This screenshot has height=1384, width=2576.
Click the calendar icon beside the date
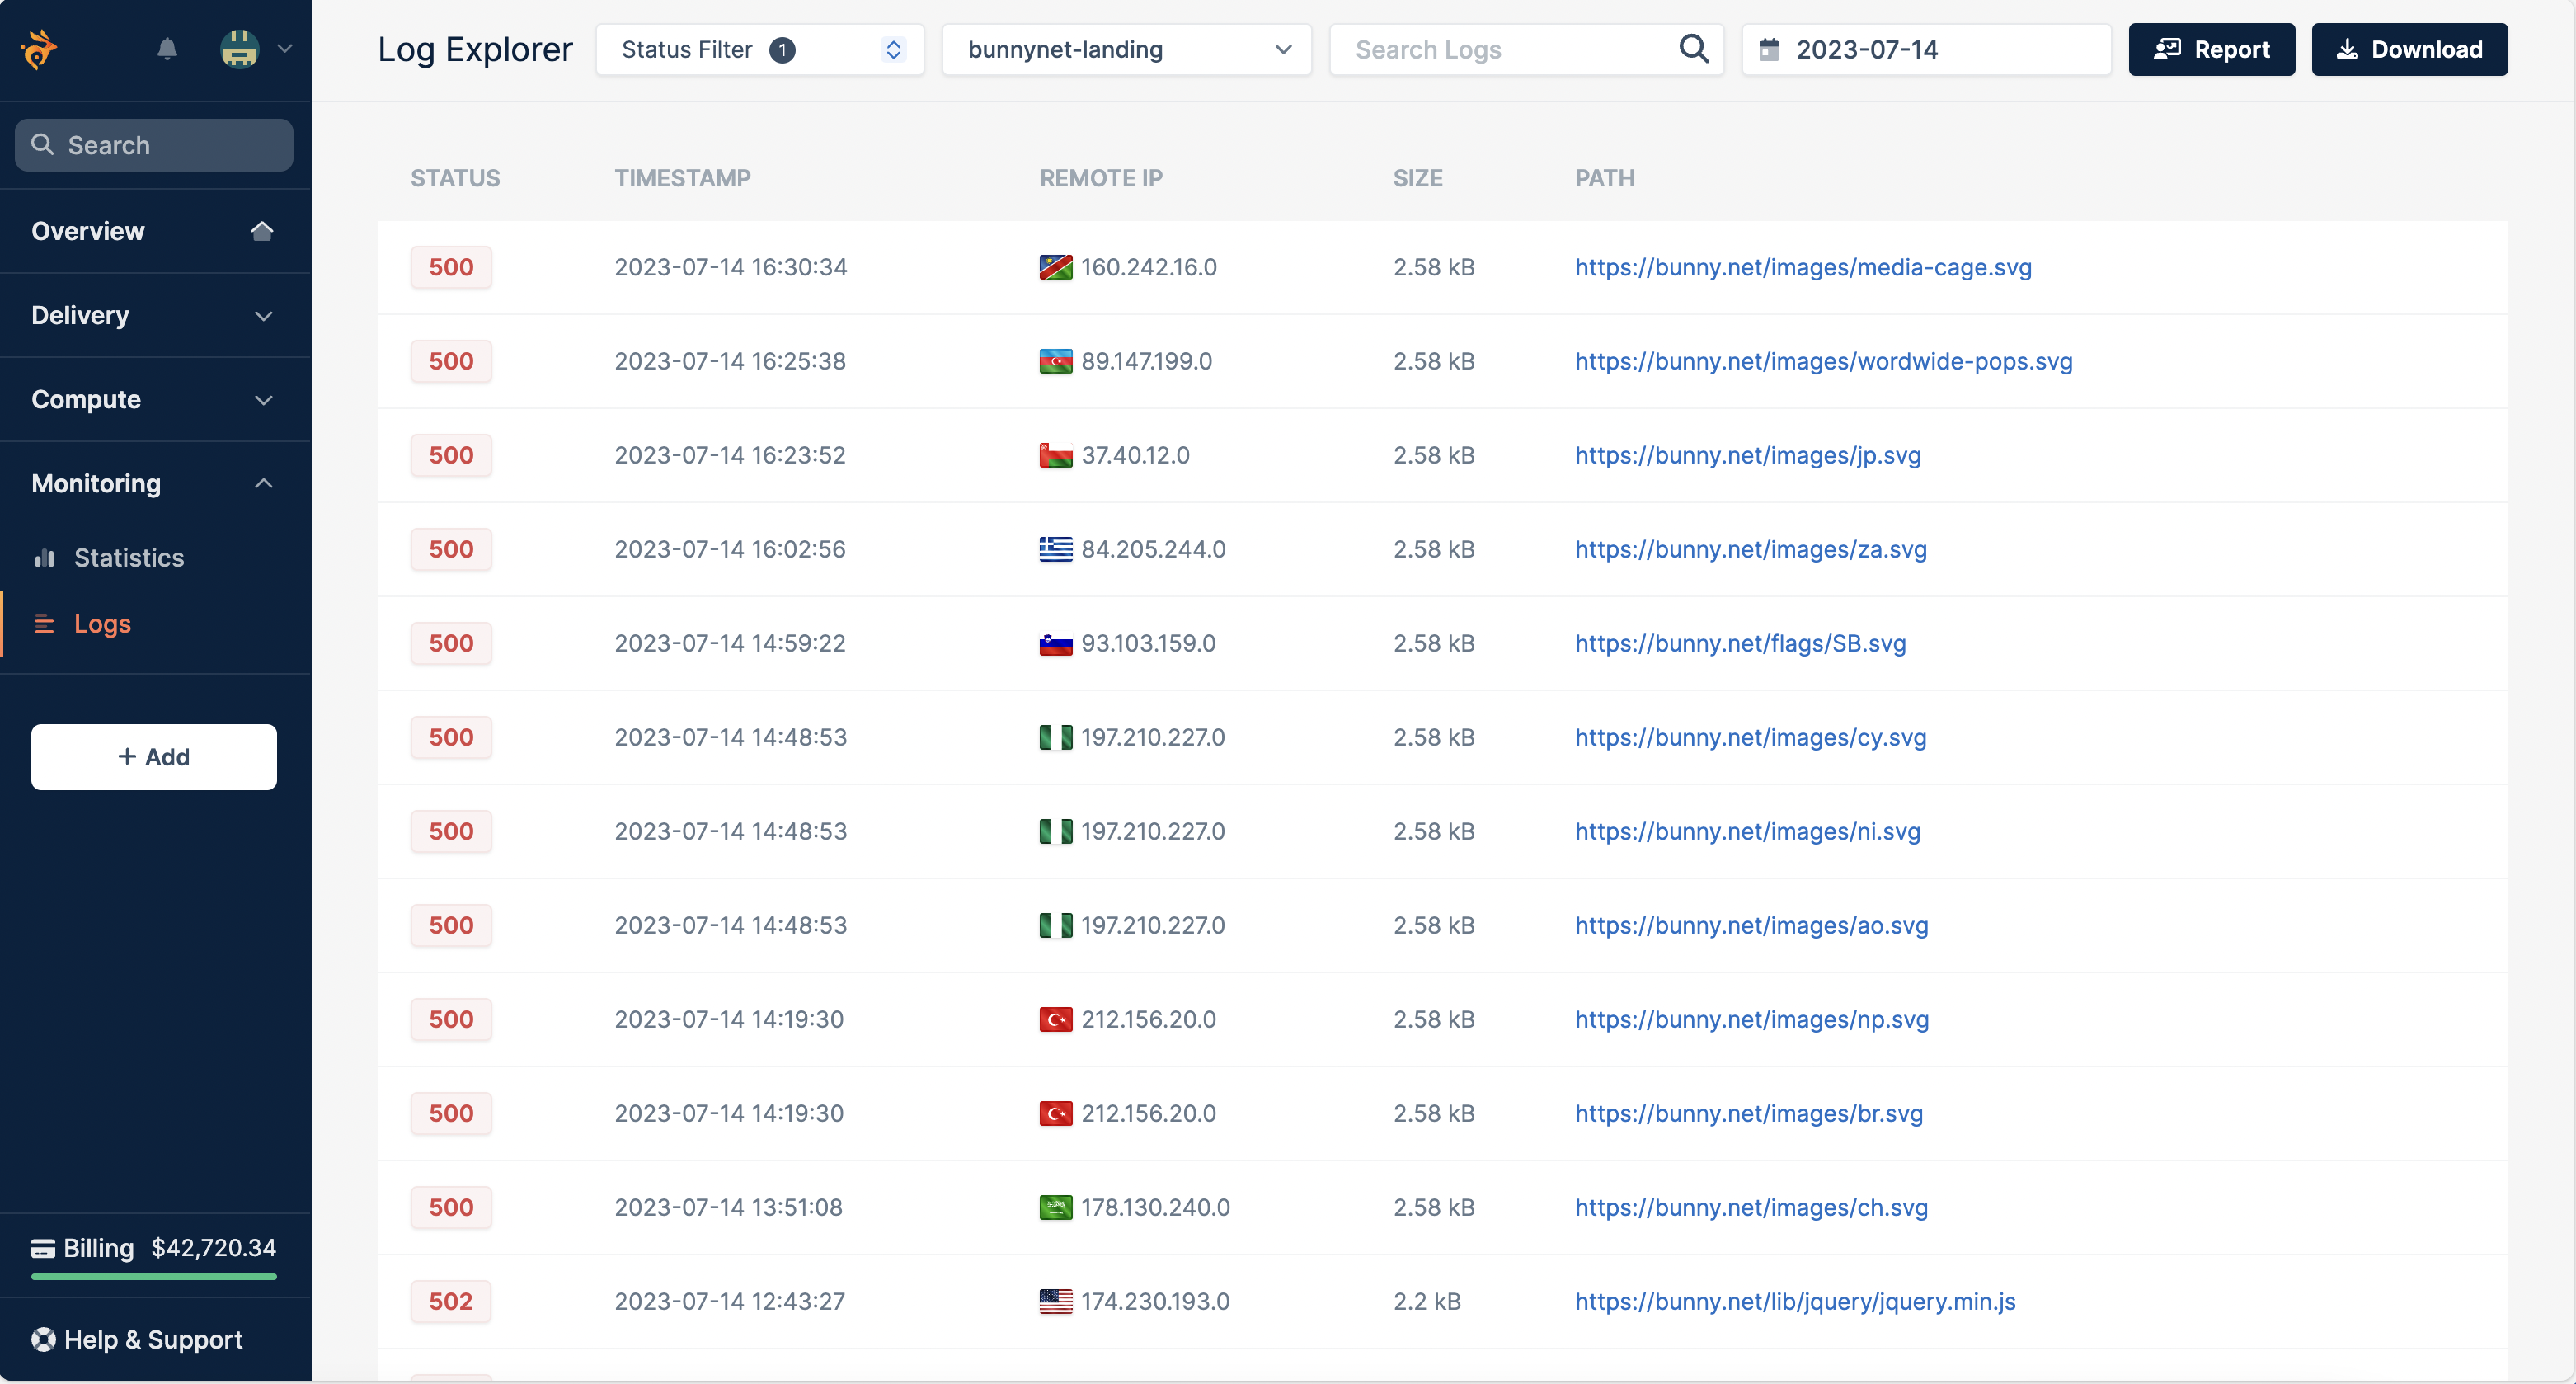coord(1769,49)
